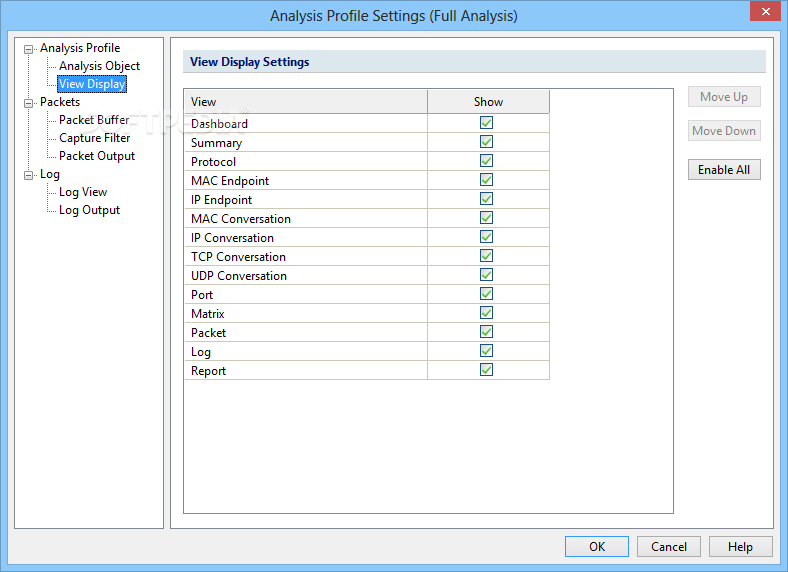The height and width of the screenshot is (572, 788).
Task: Select the Log row in view list
Action: [x=201, y=352]
